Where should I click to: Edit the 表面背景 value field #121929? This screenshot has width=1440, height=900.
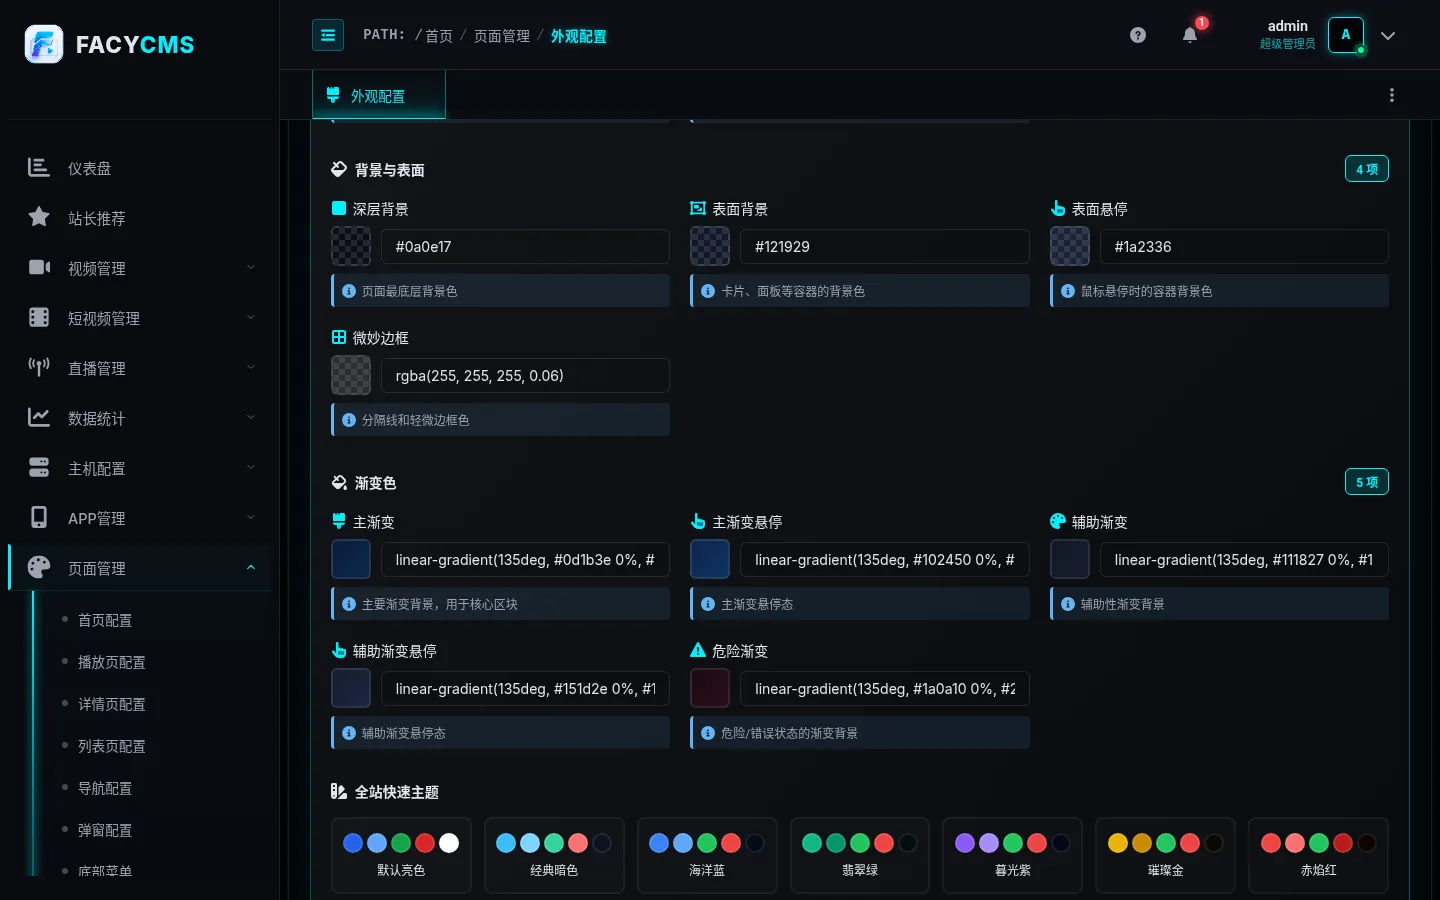(885, 246)
